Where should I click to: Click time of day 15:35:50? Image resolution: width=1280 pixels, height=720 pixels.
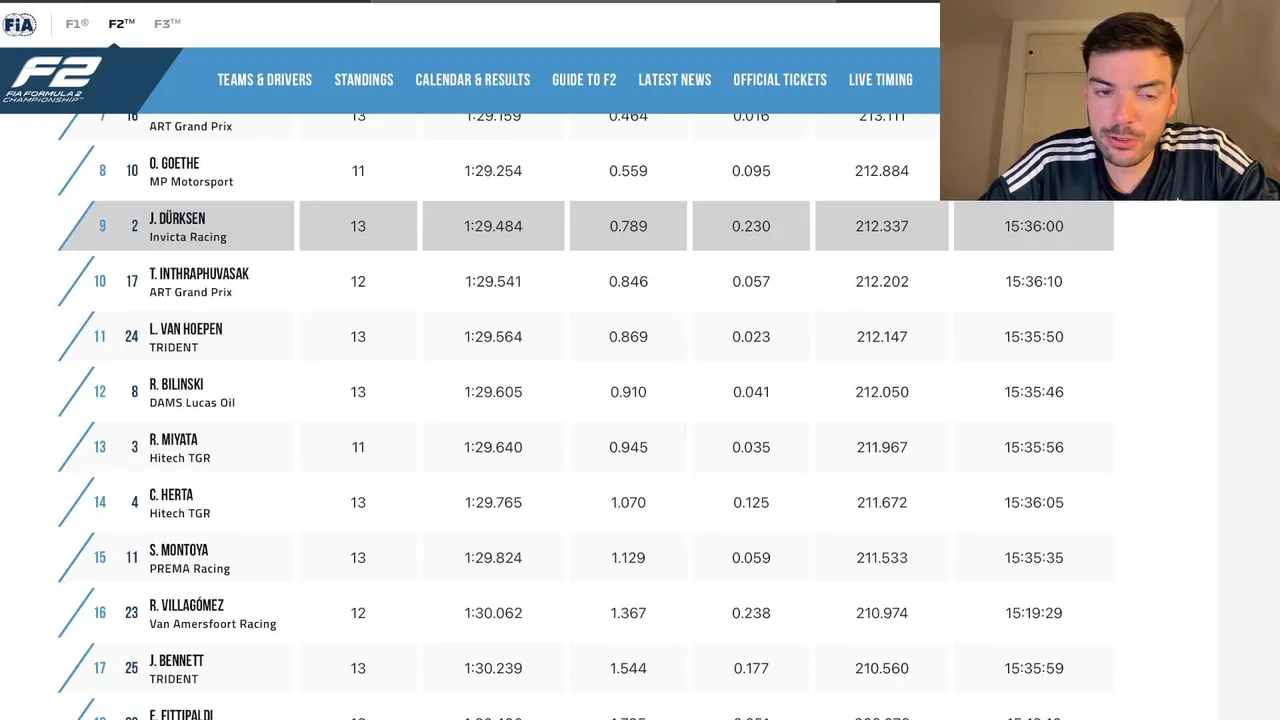pos(1034,337)
